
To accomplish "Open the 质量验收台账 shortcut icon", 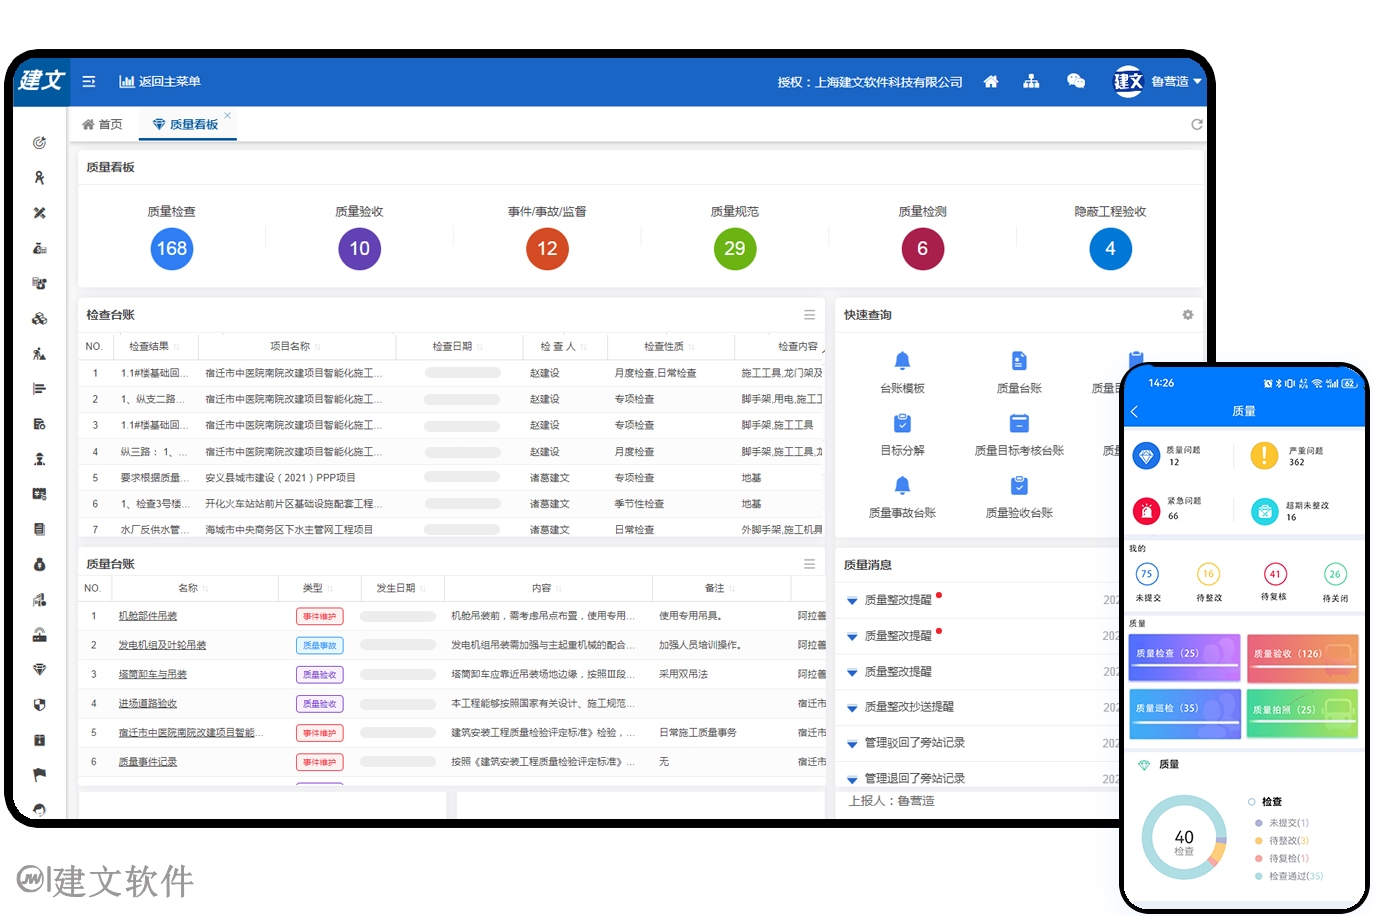I will coord(1019,486).
